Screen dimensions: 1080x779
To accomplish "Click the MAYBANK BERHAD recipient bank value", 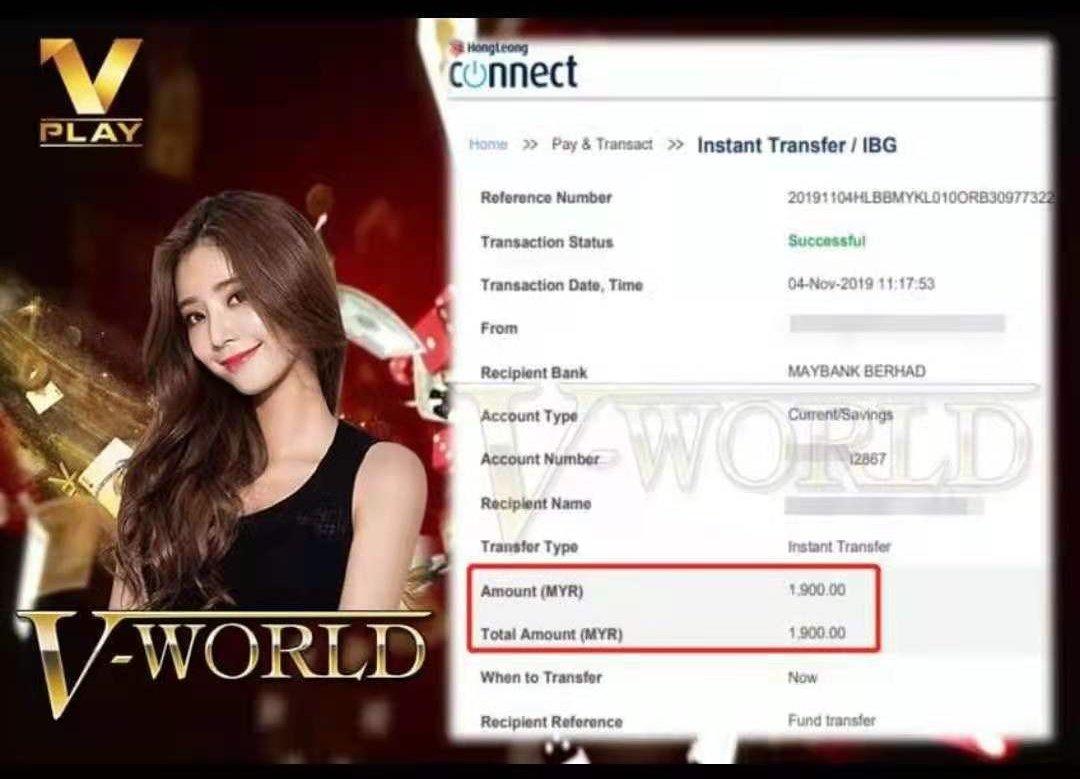I will [x=856, y=371].
